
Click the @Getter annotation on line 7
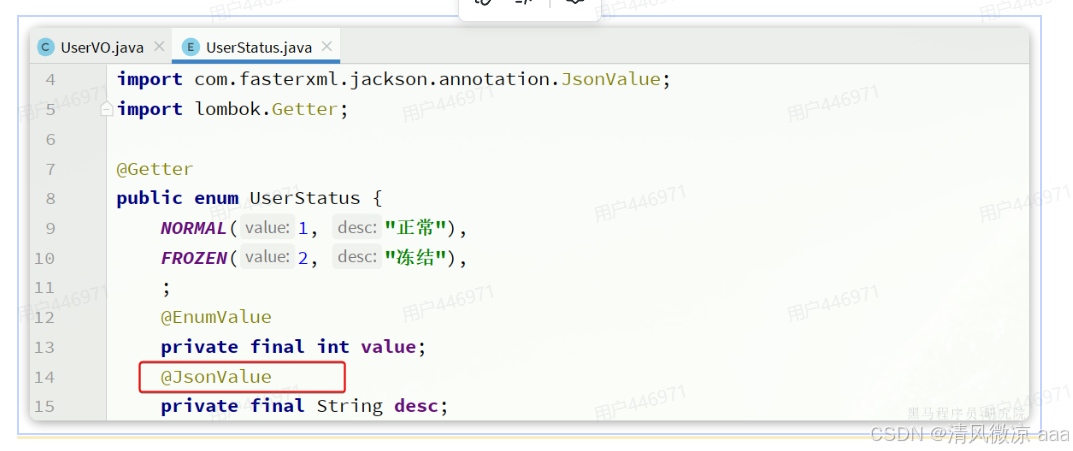(x=155, y=169)
